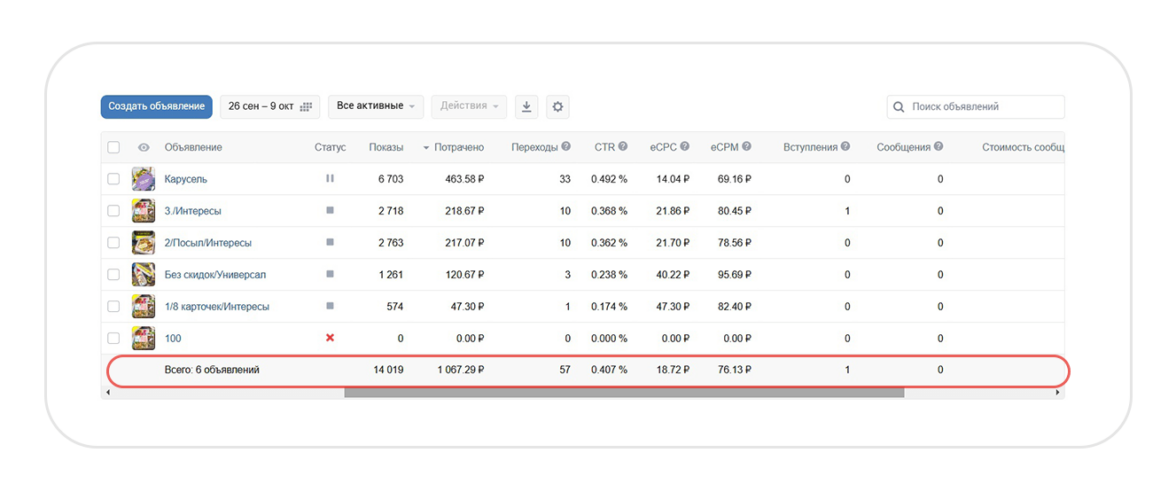Select the checkbox for Карусель ad
1176x484 pixels.
[x=114, y=179]
